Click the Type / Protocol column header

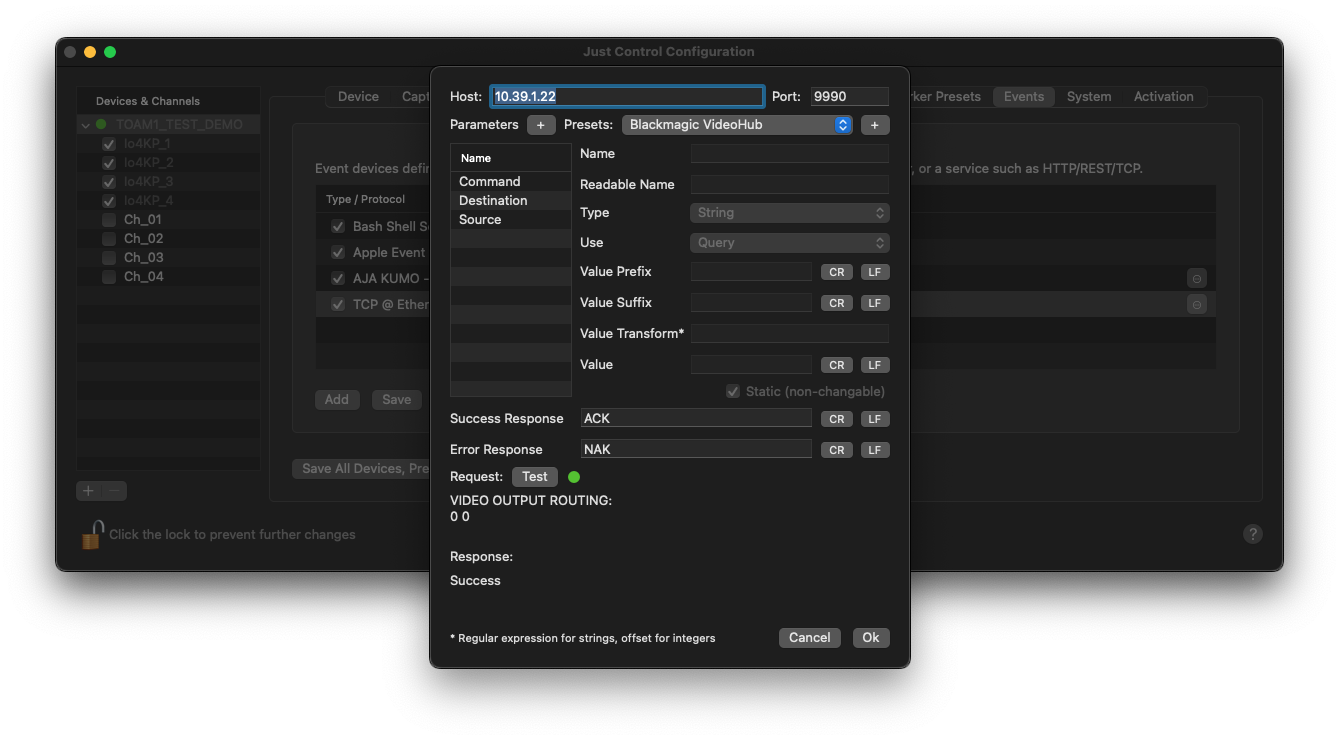tap(365, 199)
